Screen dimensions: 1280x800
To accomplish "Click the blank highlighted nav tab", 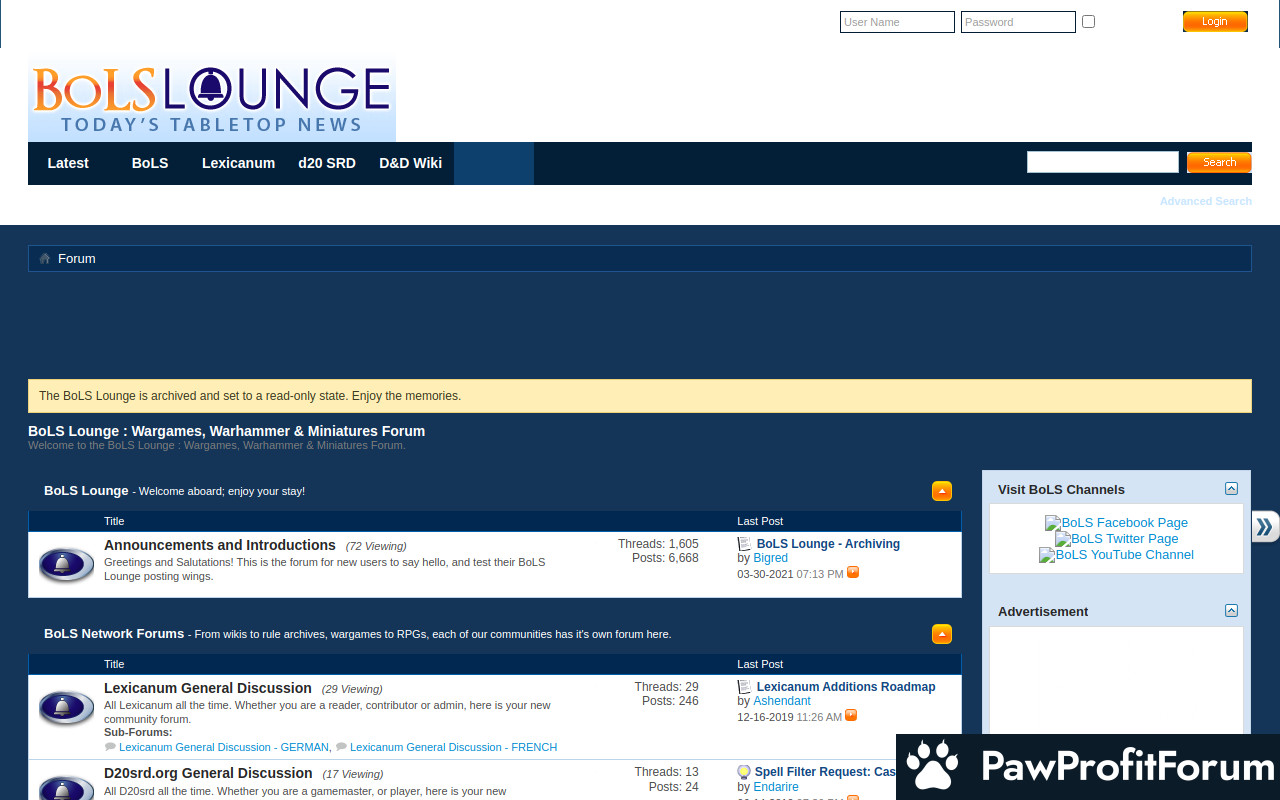I will (x=494, y=163).
